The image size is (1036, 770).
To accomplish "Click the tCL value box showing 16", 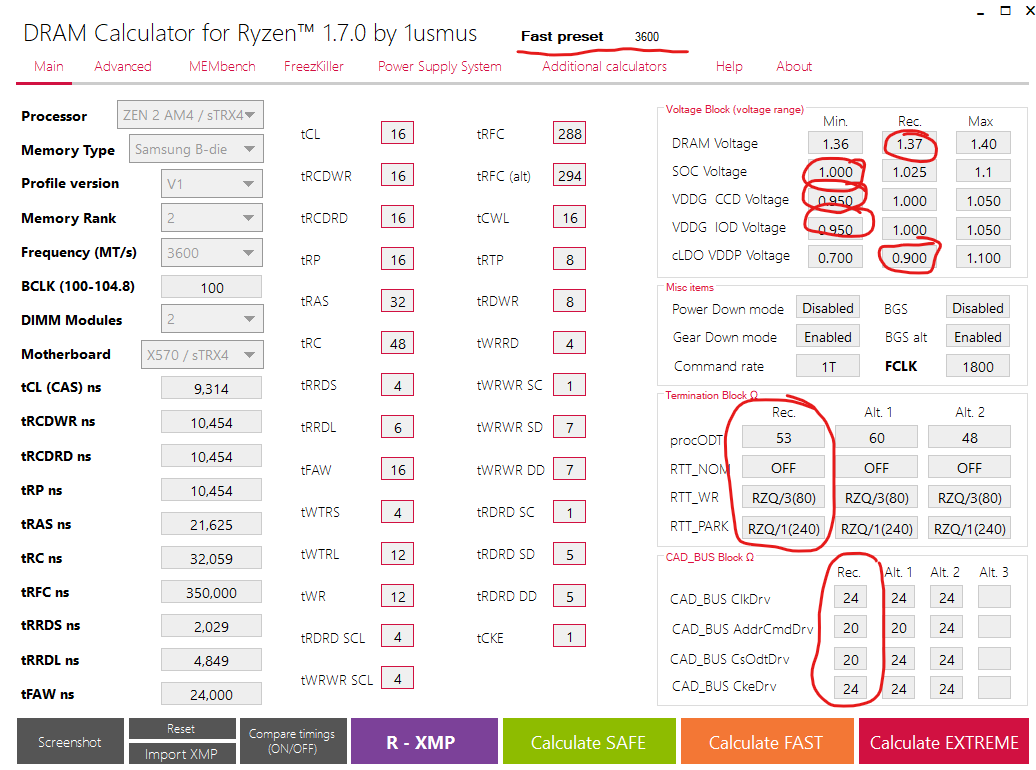I will (x=398, y=134).
